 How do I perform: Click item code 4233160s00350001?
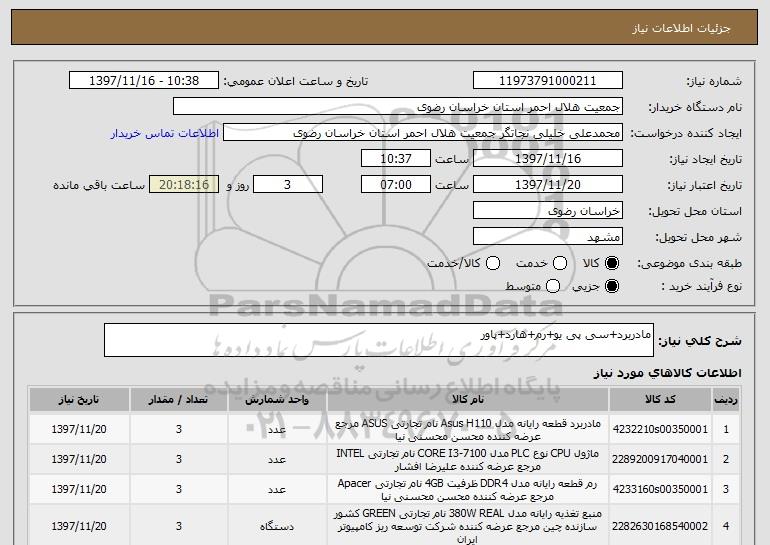[x=660, y=489]
